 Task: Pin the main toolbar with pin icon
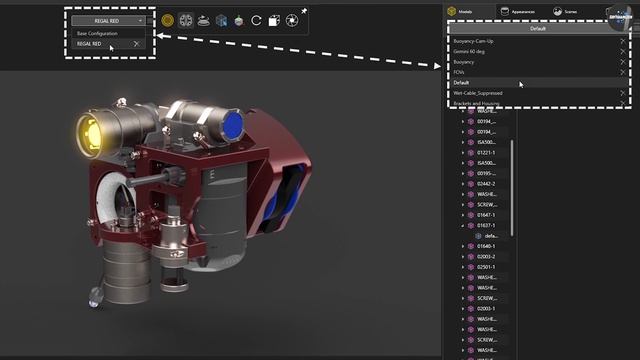304,11
